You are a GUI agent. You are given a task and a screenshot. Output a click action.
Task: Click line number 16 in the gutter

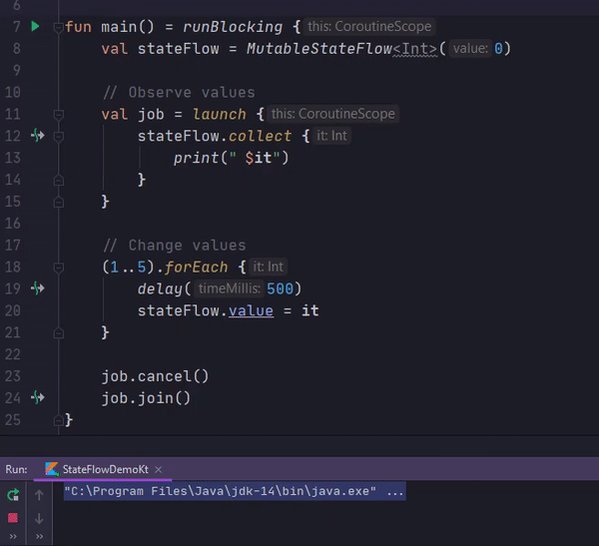(x=13, y=224)
